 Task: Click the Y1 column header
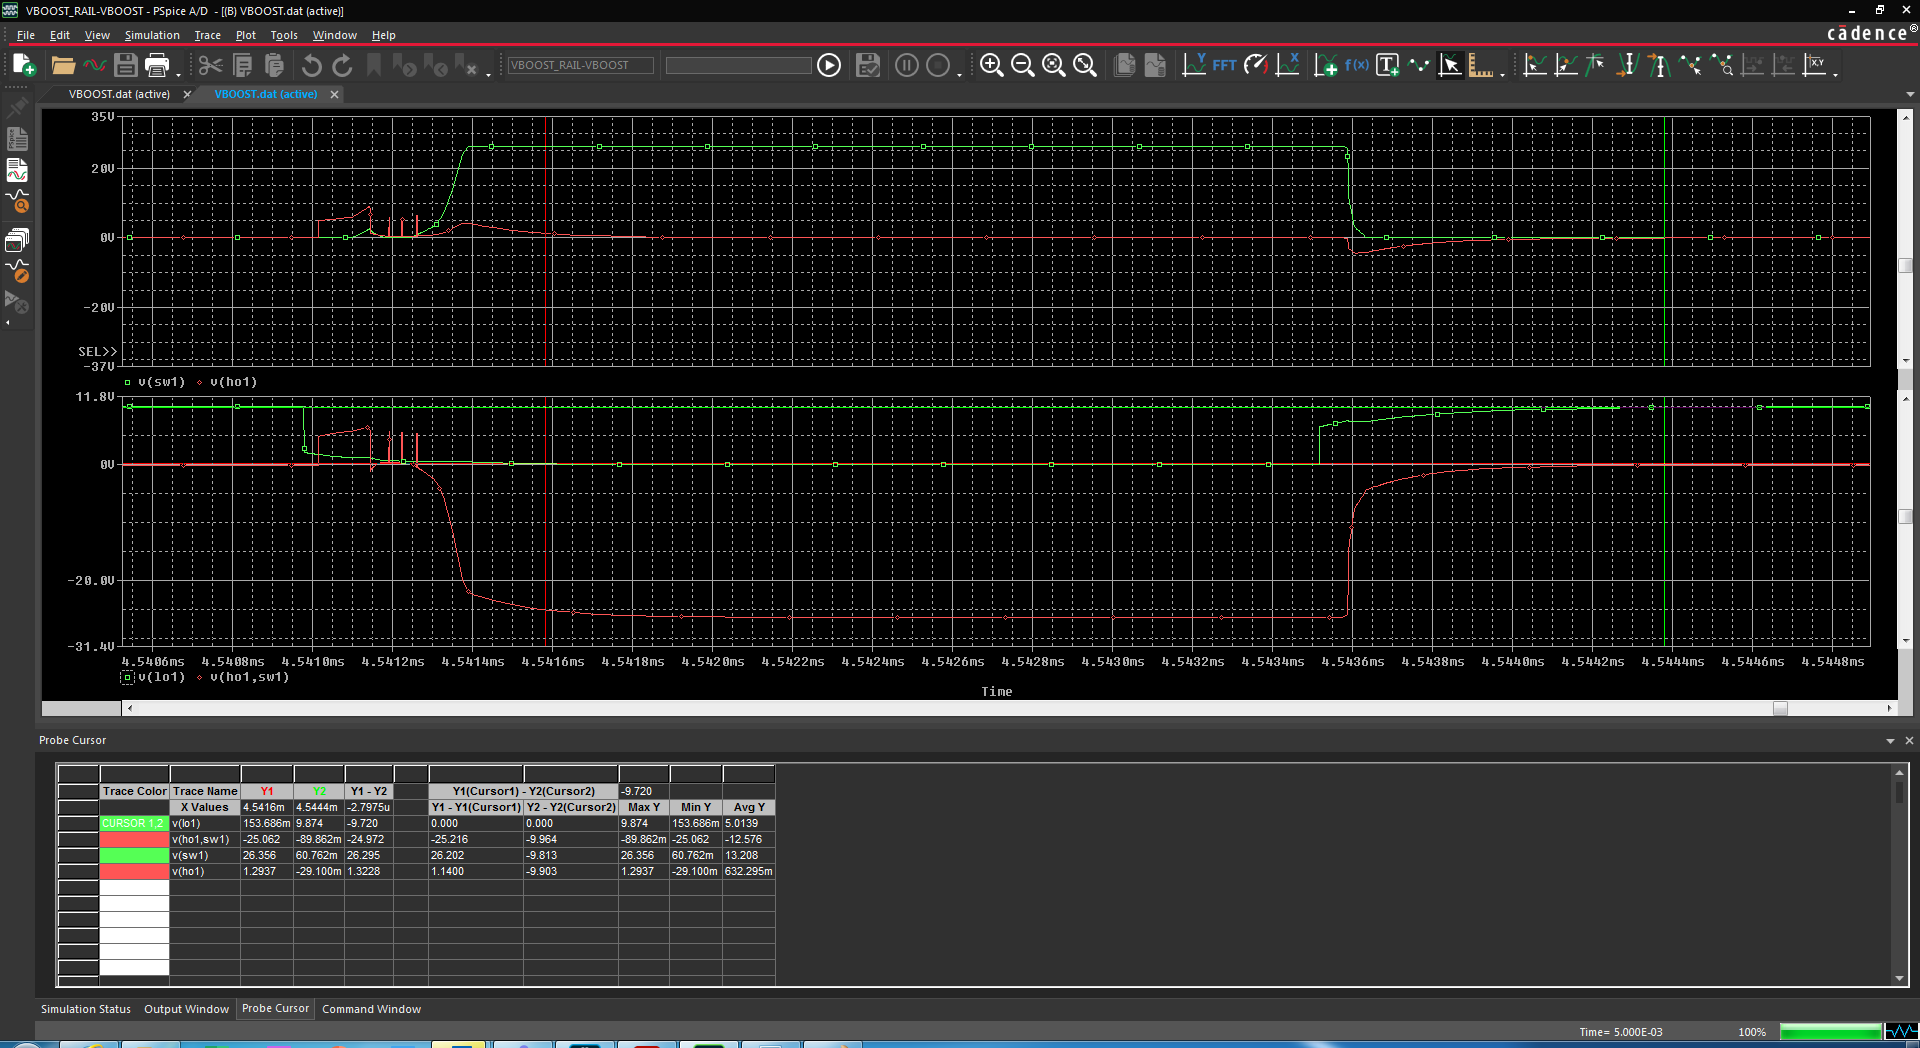point(267,791)
